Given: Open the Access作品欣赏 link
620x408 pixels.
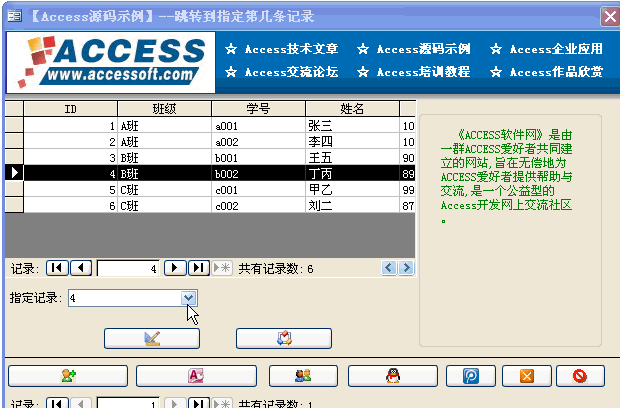Looking at the screenshot, I should tap(556, 72).
